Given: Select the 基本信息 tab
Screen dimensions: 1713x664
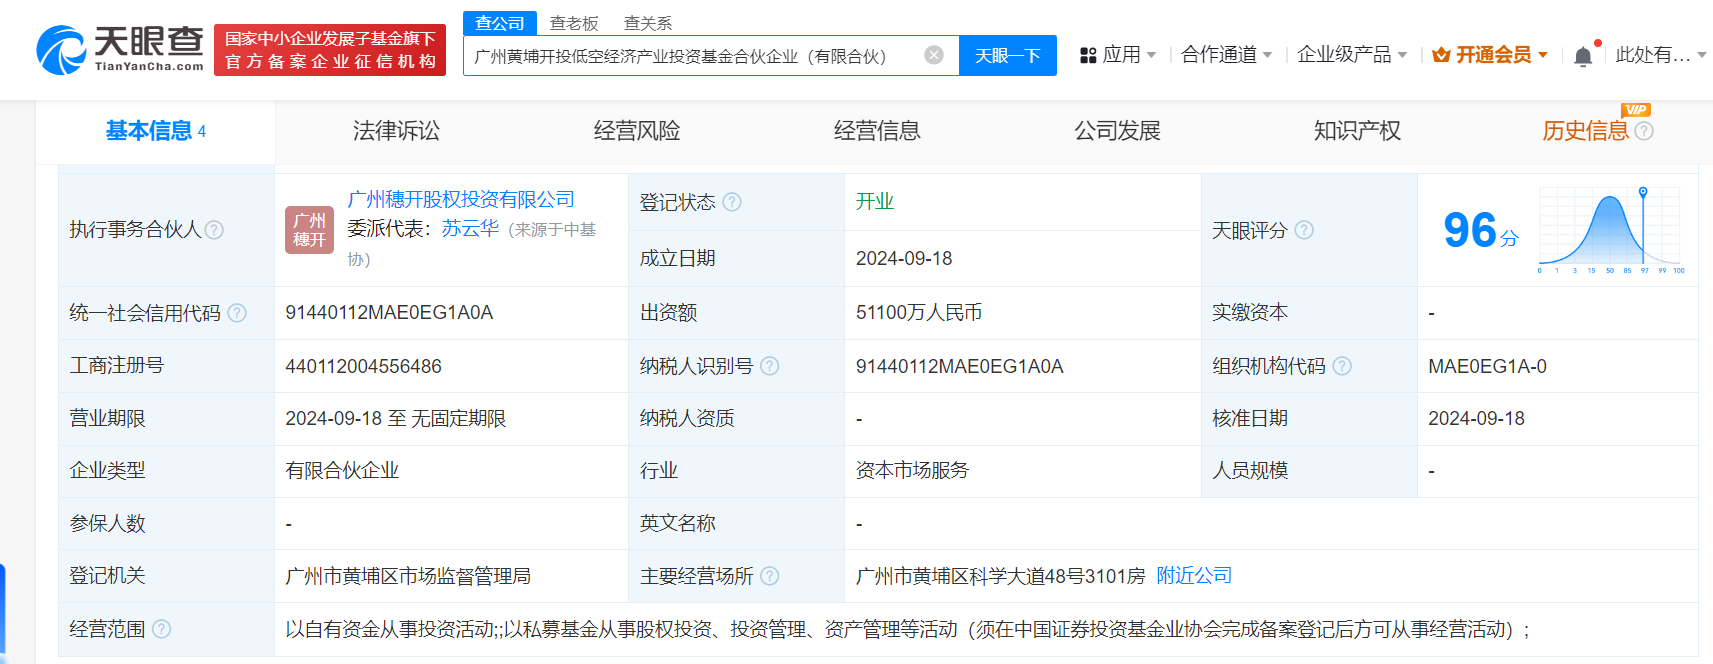Looking at the screenshot, I should coord(156,131).
